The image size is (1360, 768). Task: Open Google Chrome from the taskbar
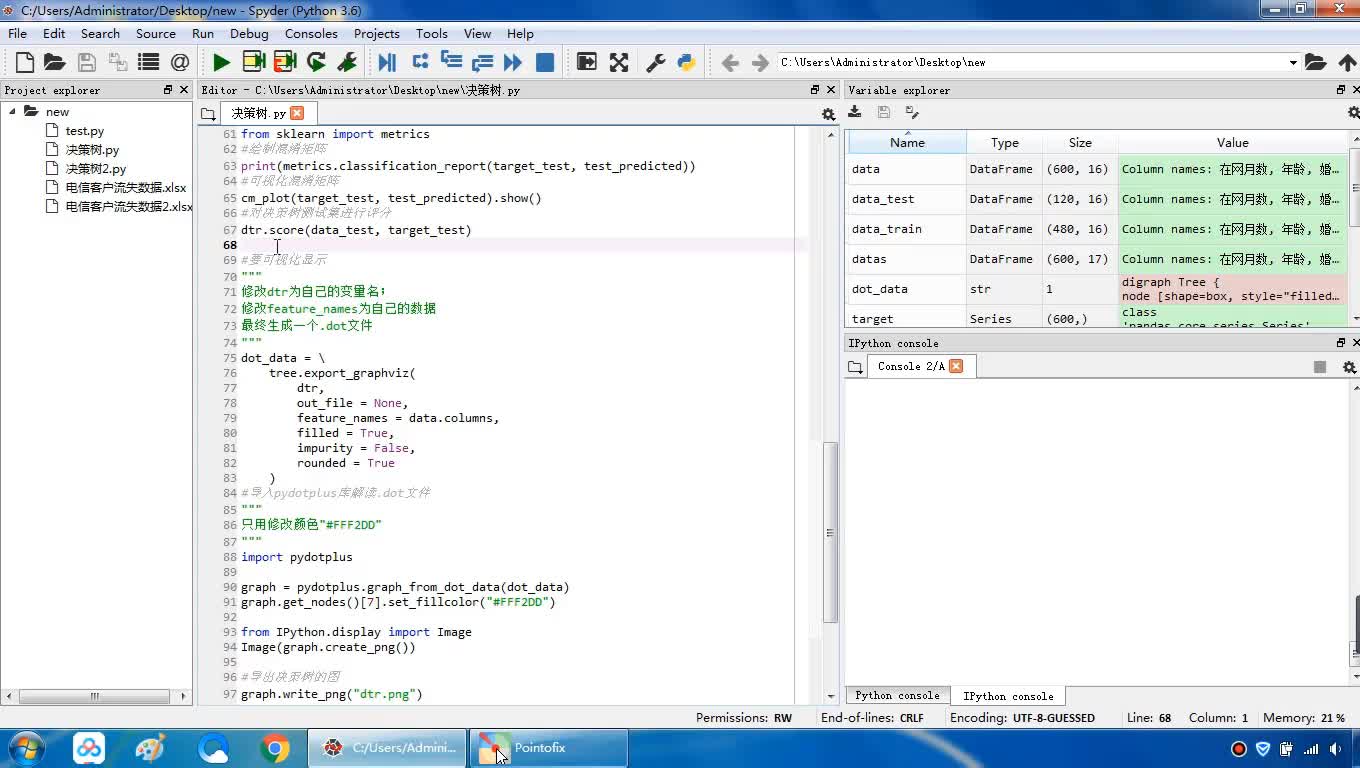pyautogui.click(x=275, y=748)
